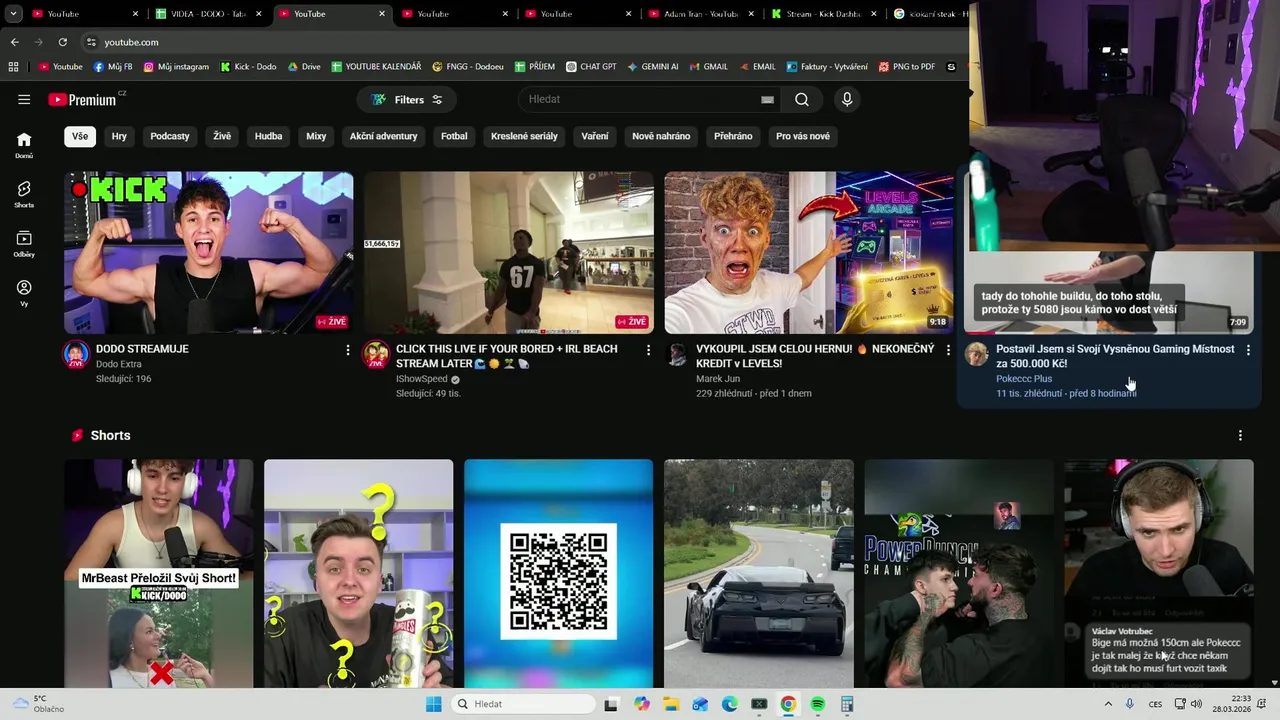
Task: Open the on-screen keyboard in the search box
Action: [x=767, y=99]
